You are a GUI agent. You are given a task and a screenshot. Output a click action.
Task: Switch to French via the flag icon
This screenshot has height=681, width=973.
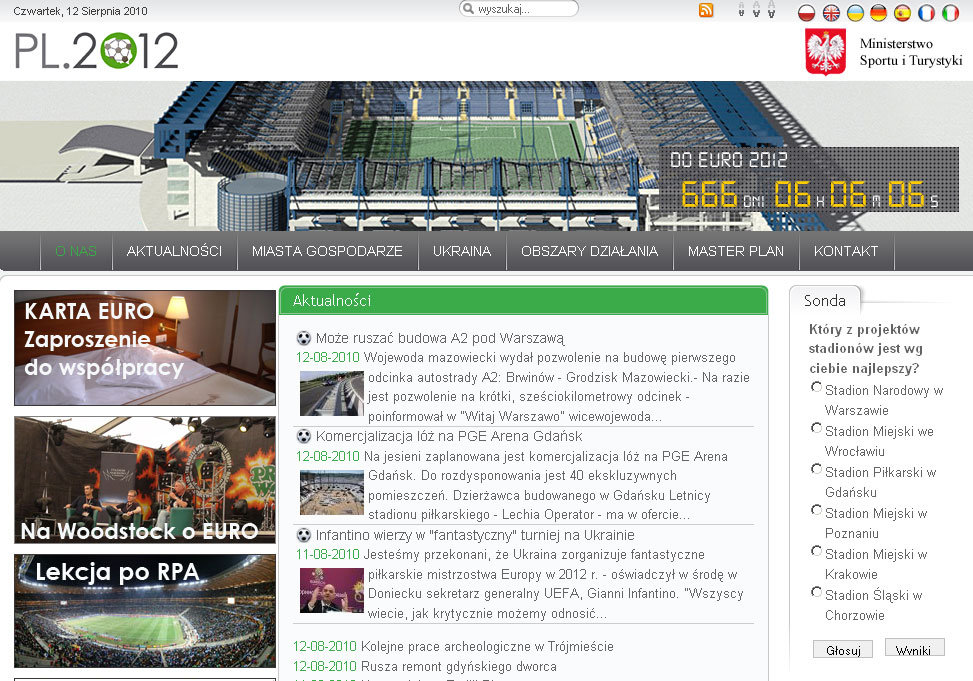coord(927,13)
